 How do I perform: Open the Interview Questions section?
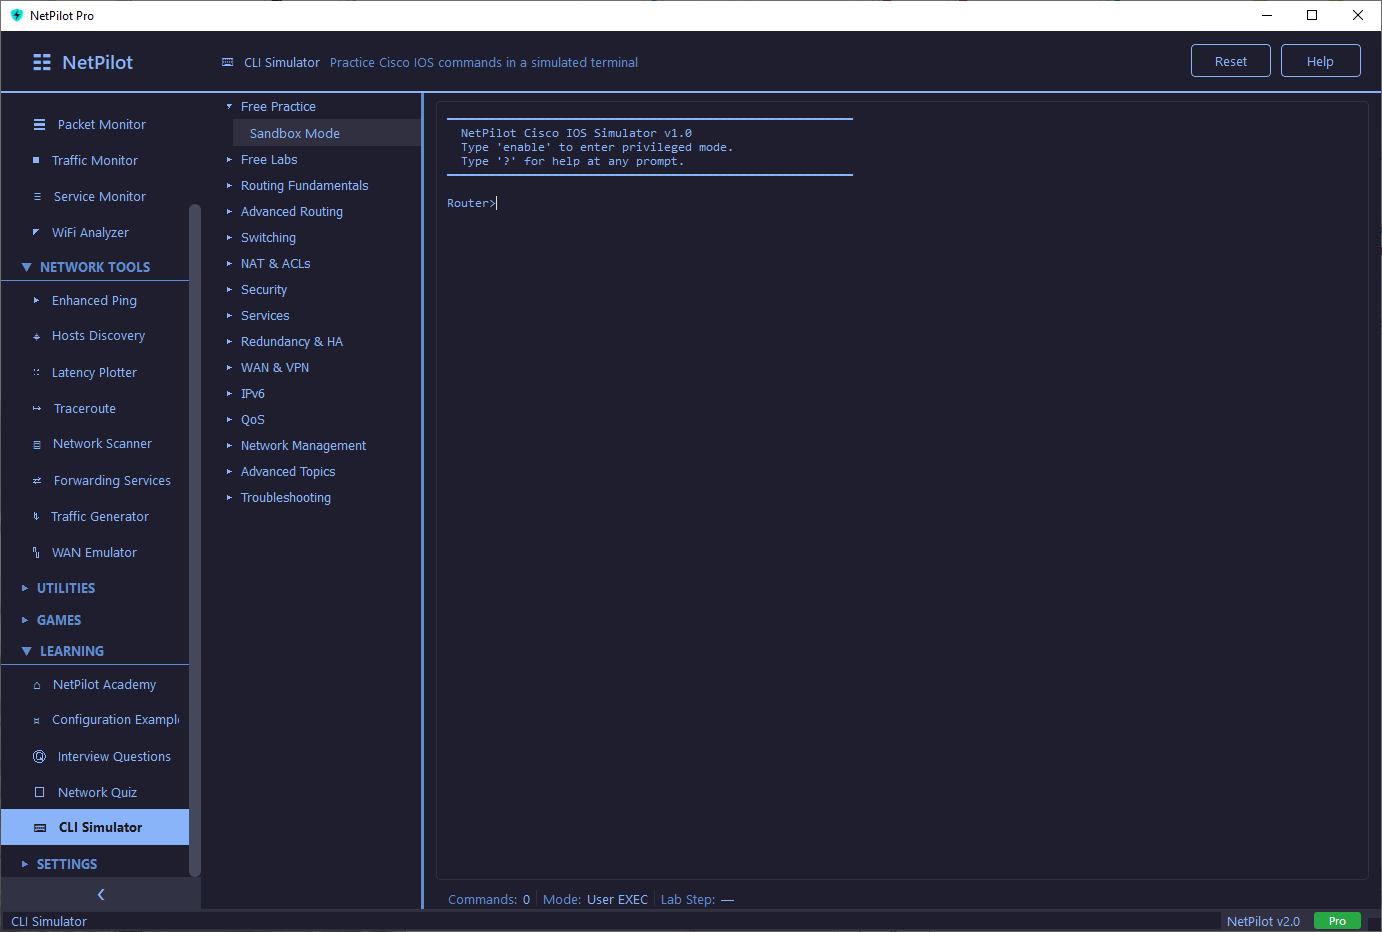coord(111,756)
